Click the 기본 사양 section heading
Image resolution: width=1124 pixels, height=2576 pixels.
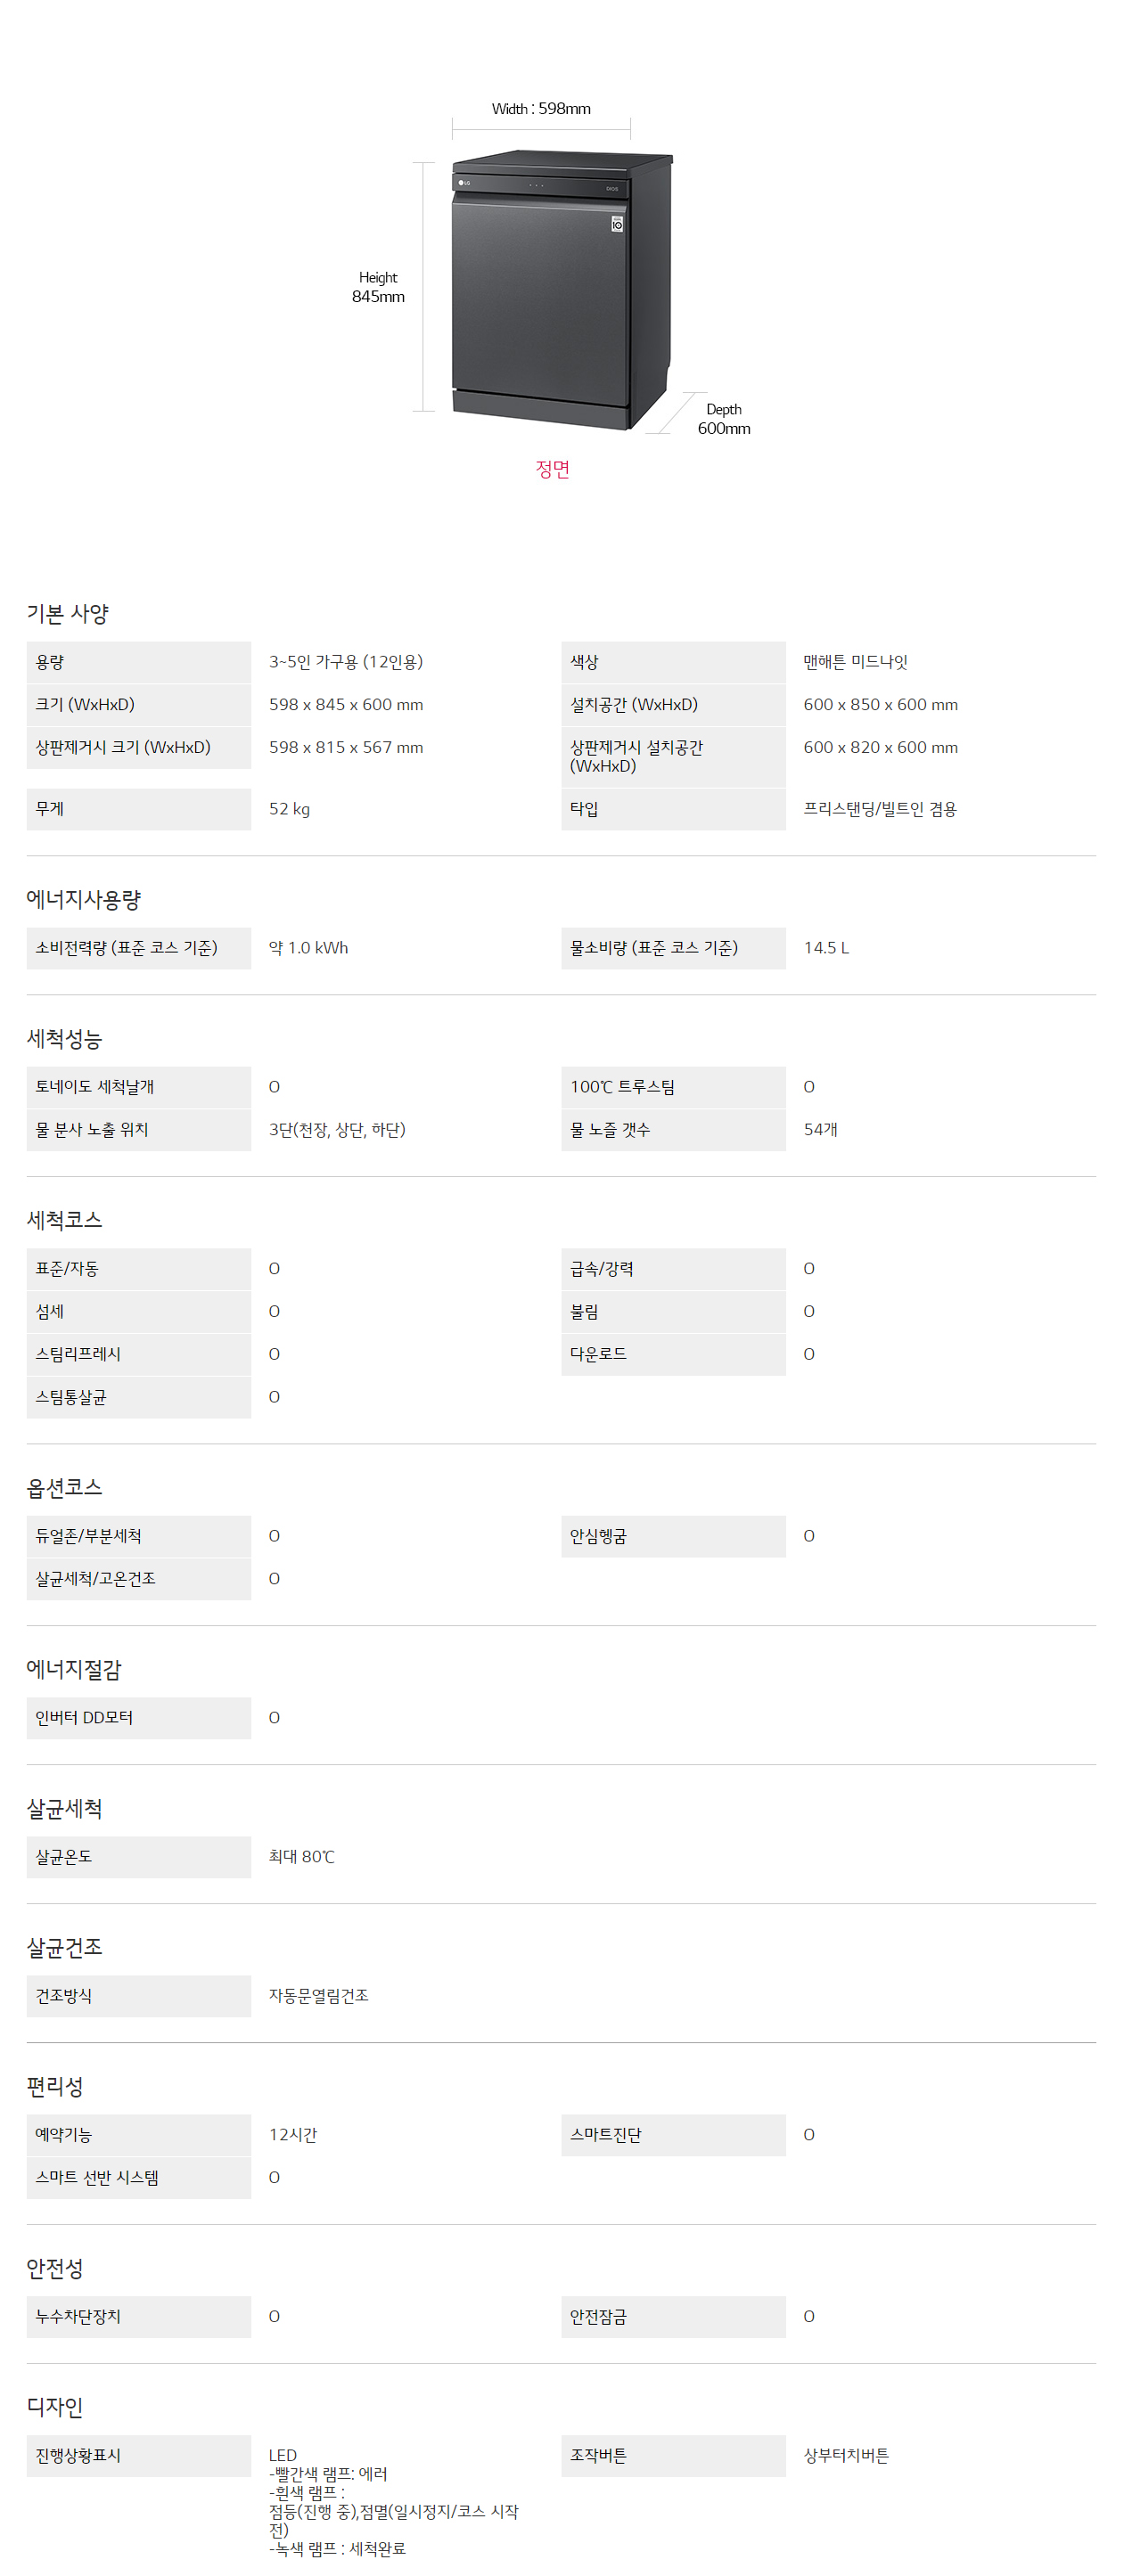68,613
